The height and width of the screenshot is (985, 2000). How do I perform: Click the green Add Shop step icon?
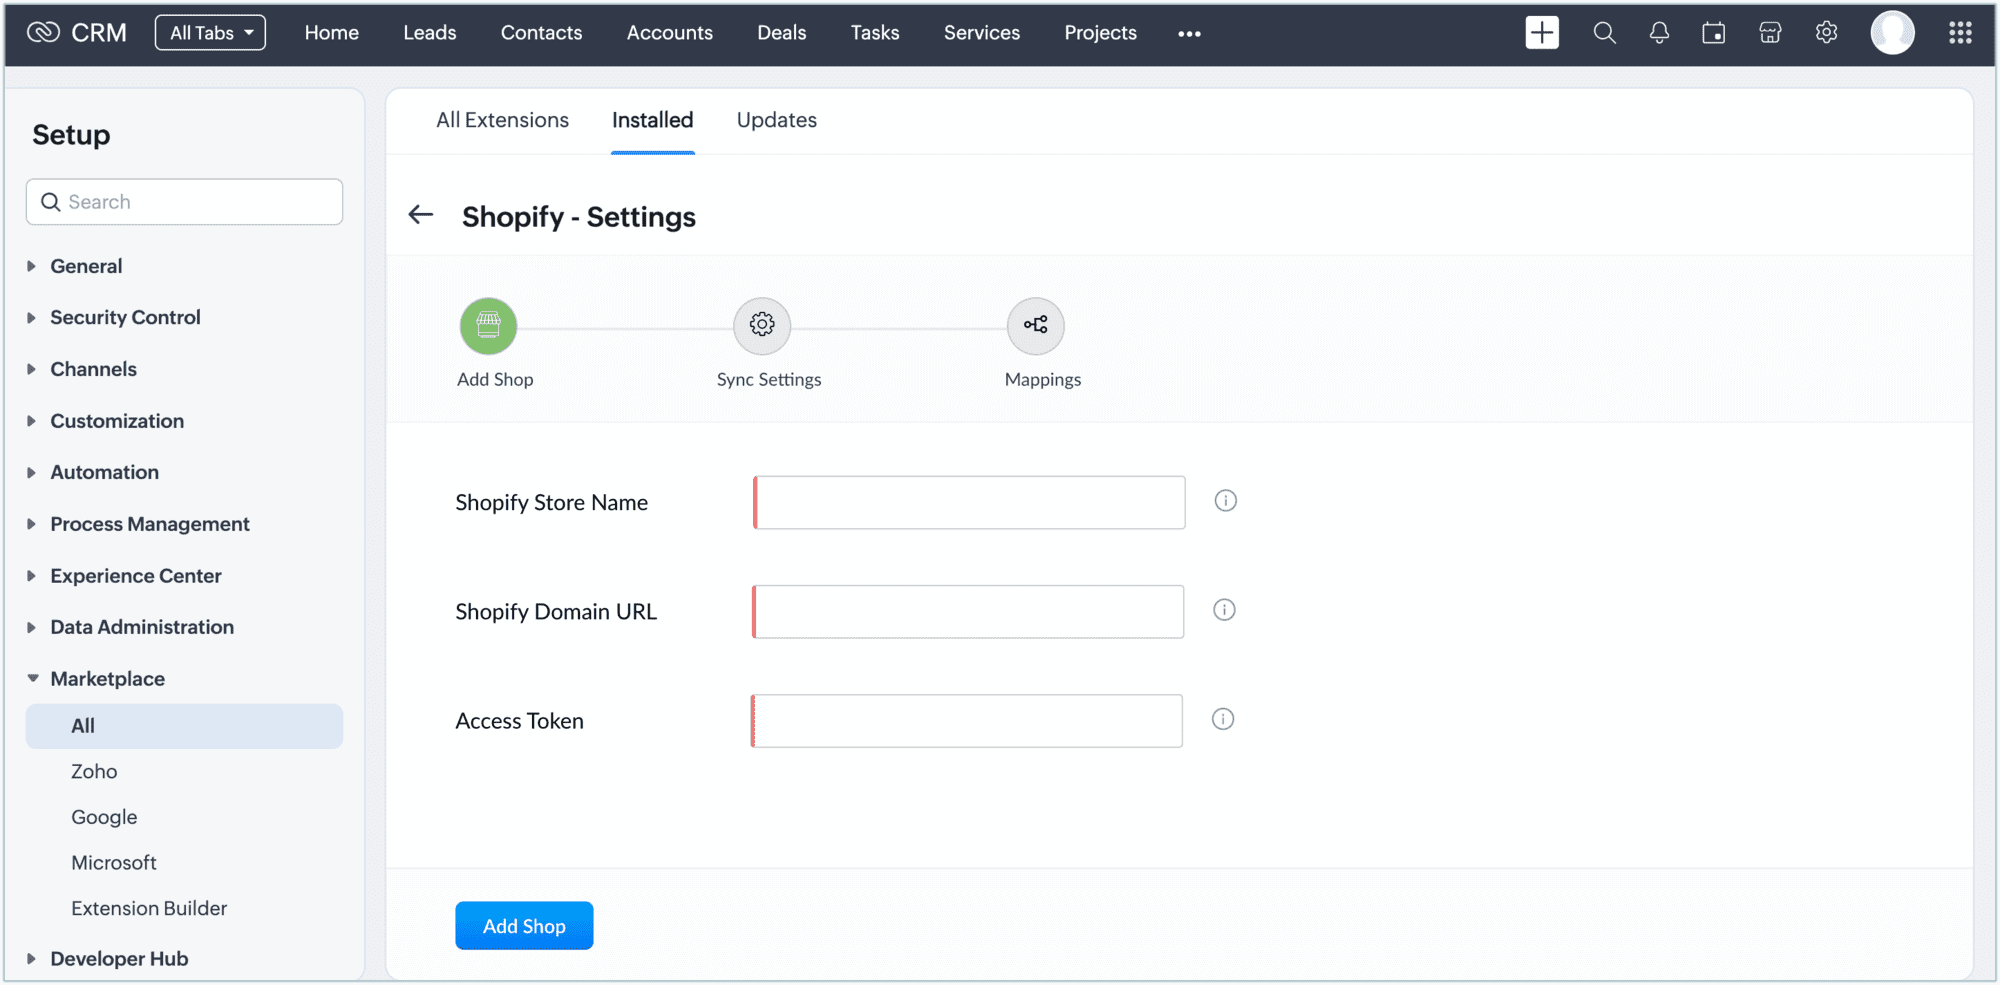tap(488, 326)
